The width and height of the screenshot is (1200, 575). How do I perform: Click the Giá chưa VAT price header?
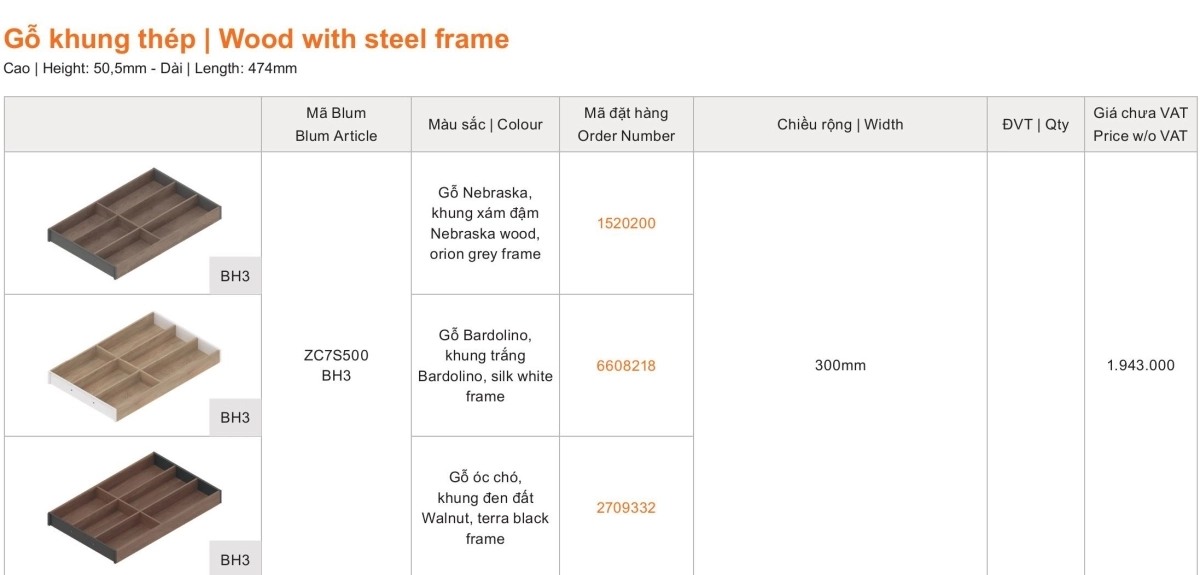coord(1140,125)
